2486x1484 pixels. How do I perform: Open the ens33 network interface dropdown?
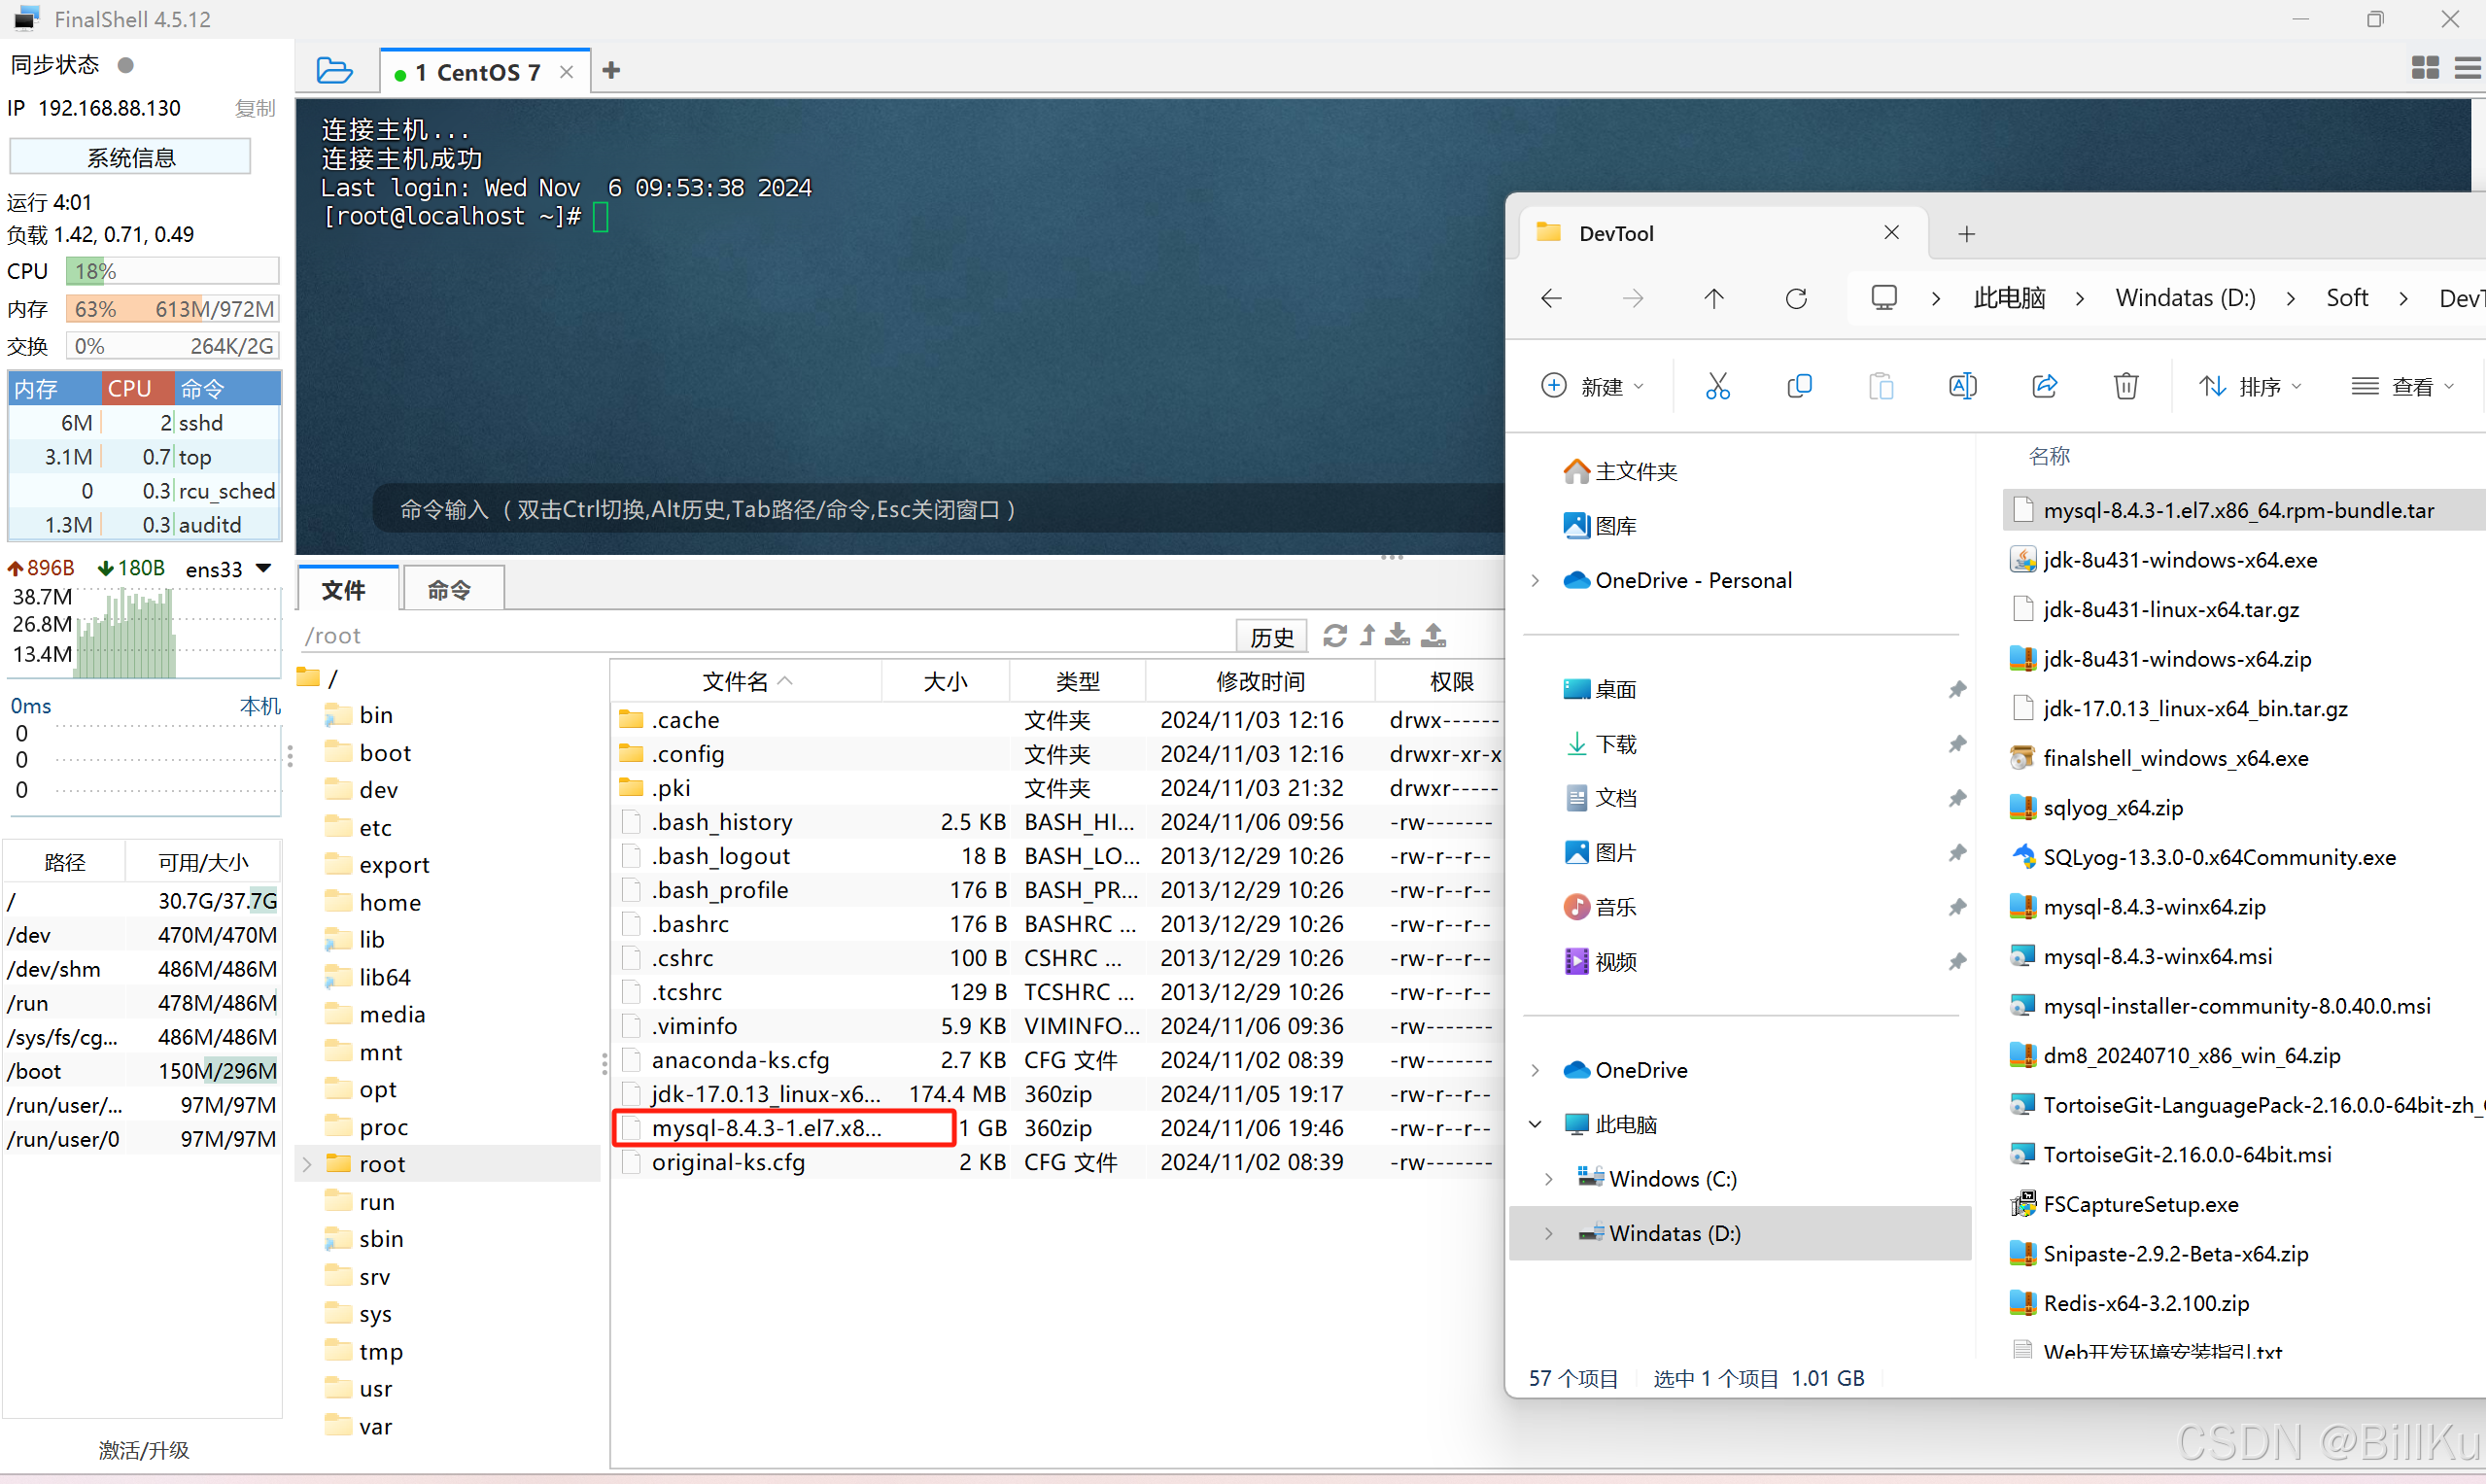click(x=264, y=568)
